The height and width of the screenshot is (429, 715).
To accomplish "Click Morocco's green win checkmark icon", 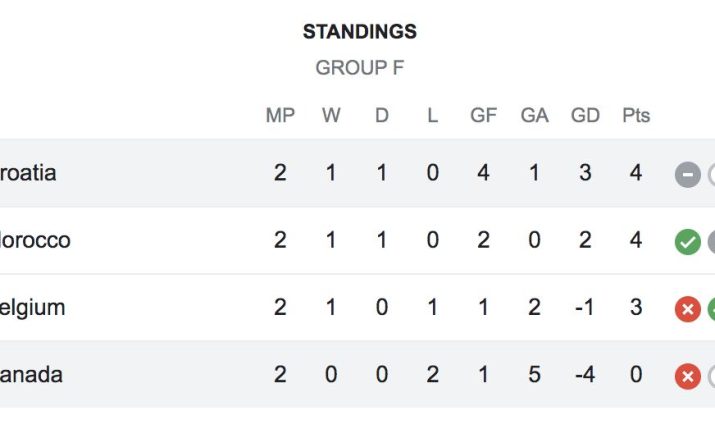I will [687, 242].
